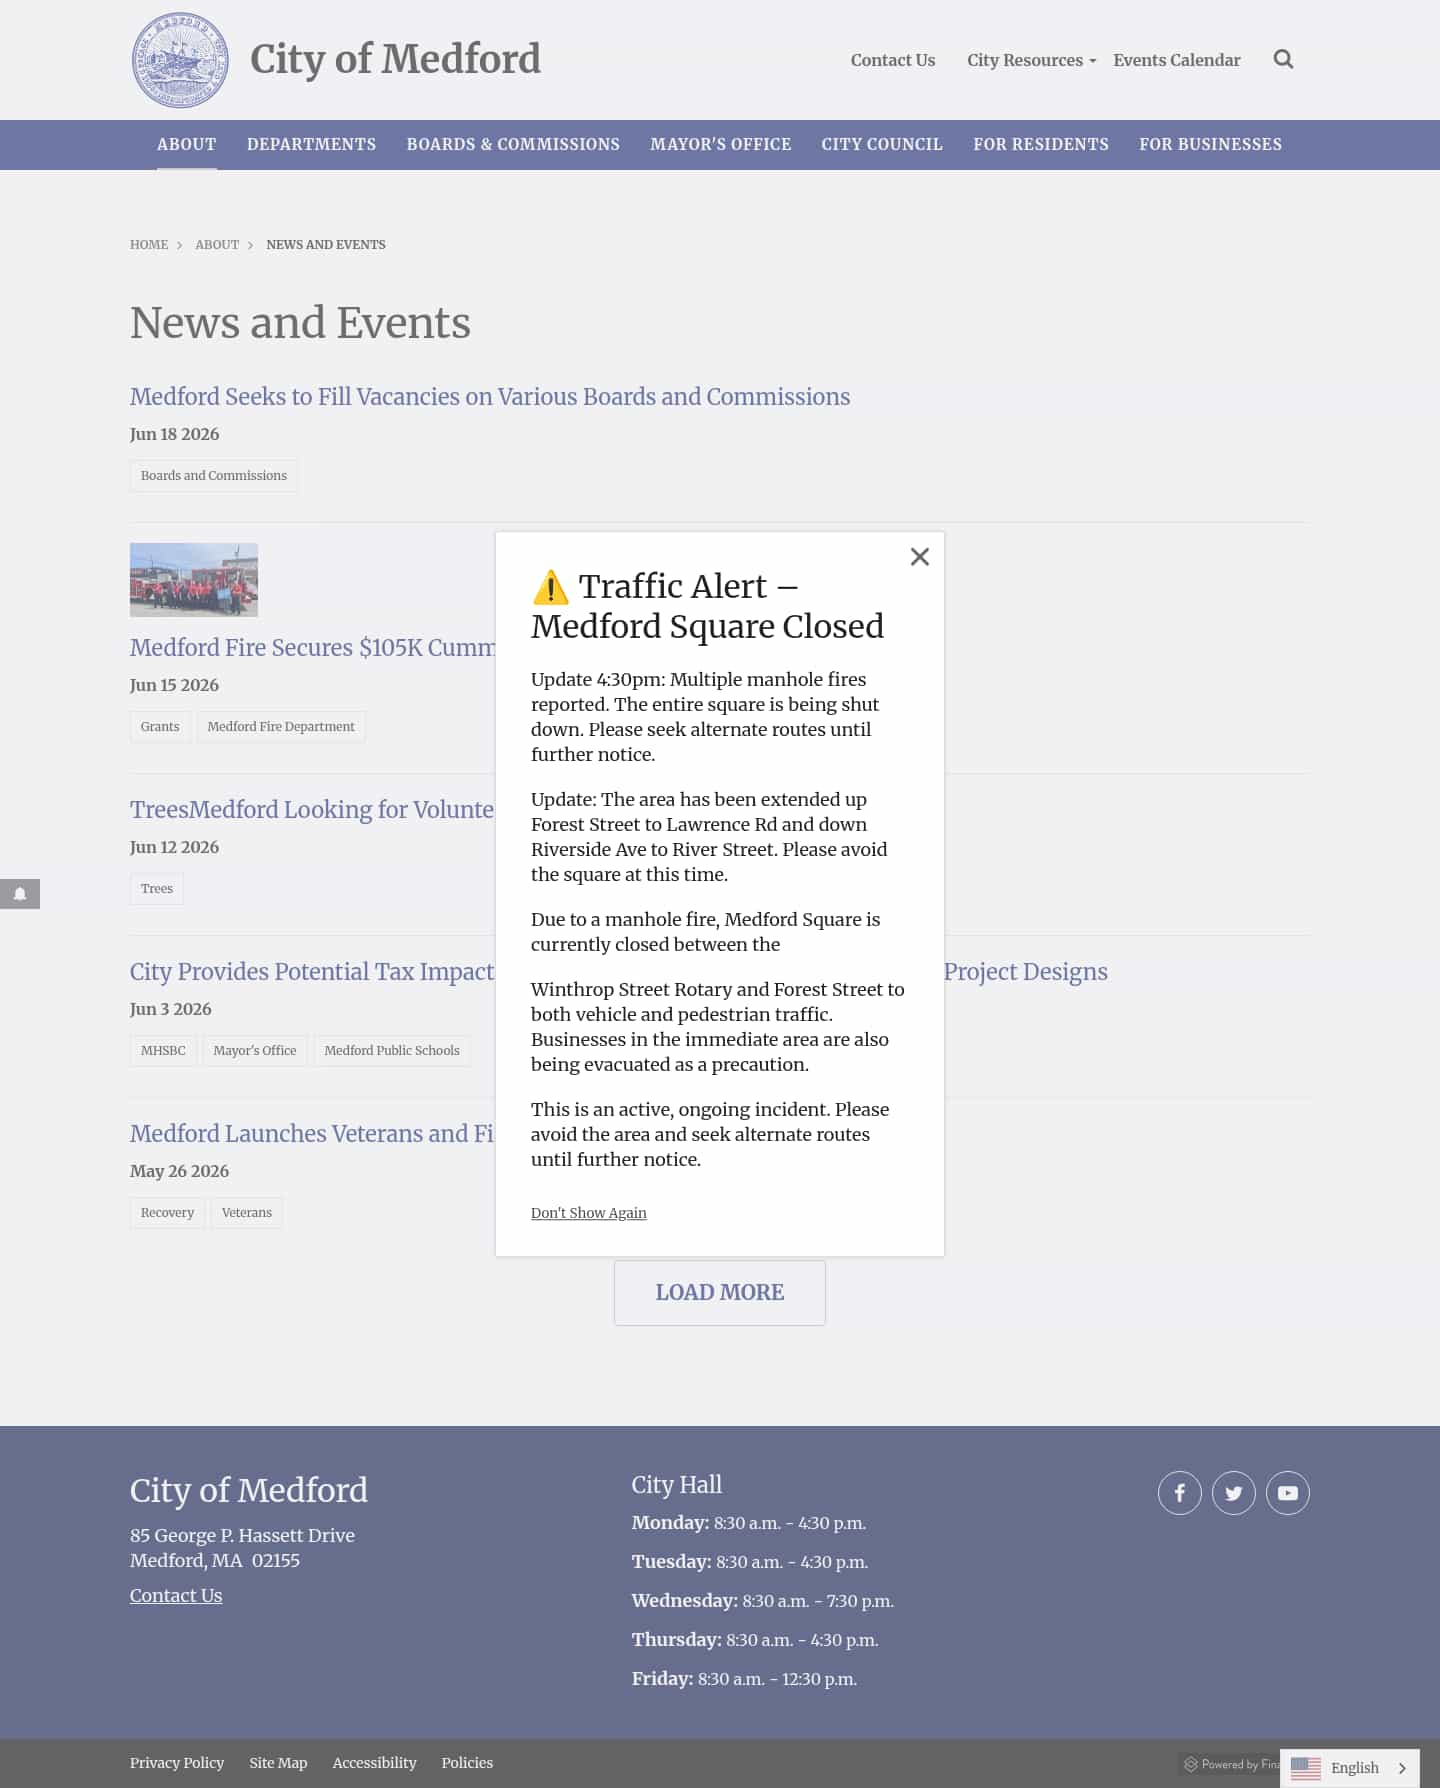Select the ABOUT menu item
1440x1788 pixels.
[187, 144]
